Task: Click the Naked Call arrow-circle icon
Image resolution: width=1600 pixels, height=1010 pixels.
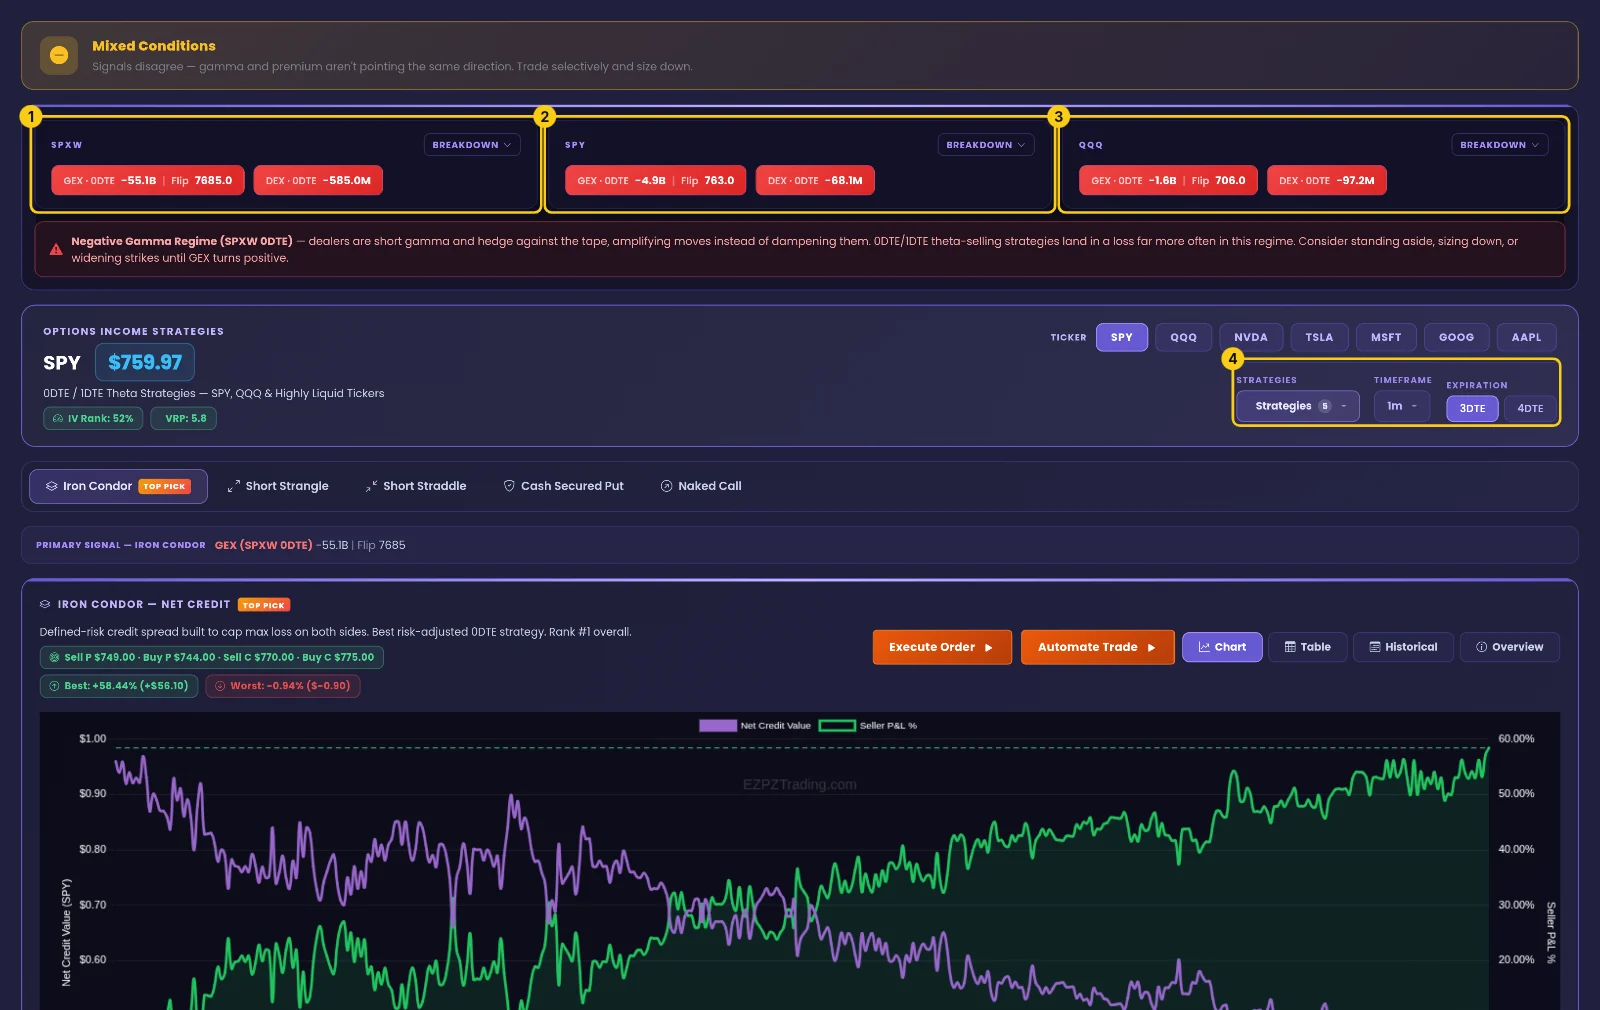Action: point(666,486)
